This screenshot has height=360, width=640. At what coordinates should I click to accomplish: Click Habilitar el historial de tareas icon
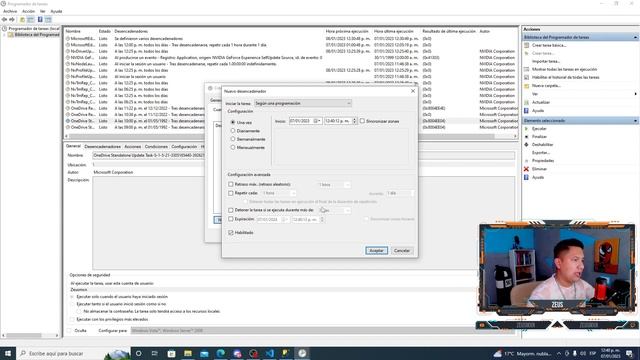527,77
